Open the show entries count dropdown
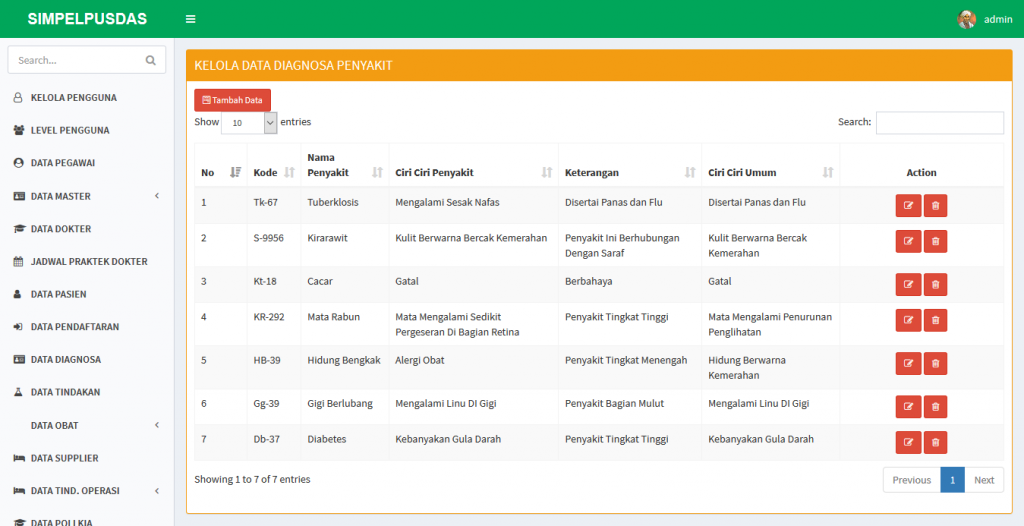1024x526 pixels. click(x=249, y=122)
